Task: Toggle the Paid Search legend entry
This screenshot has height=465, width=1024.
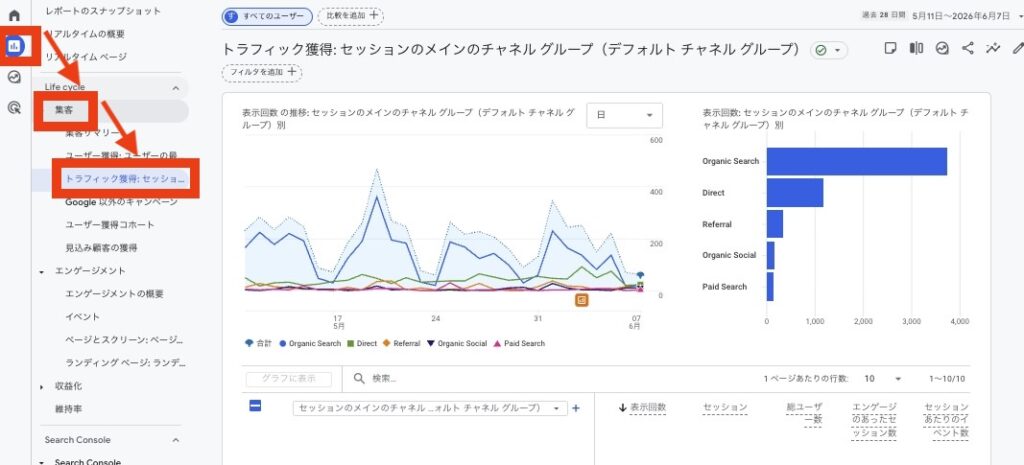Action: click(x=519, y=344)
